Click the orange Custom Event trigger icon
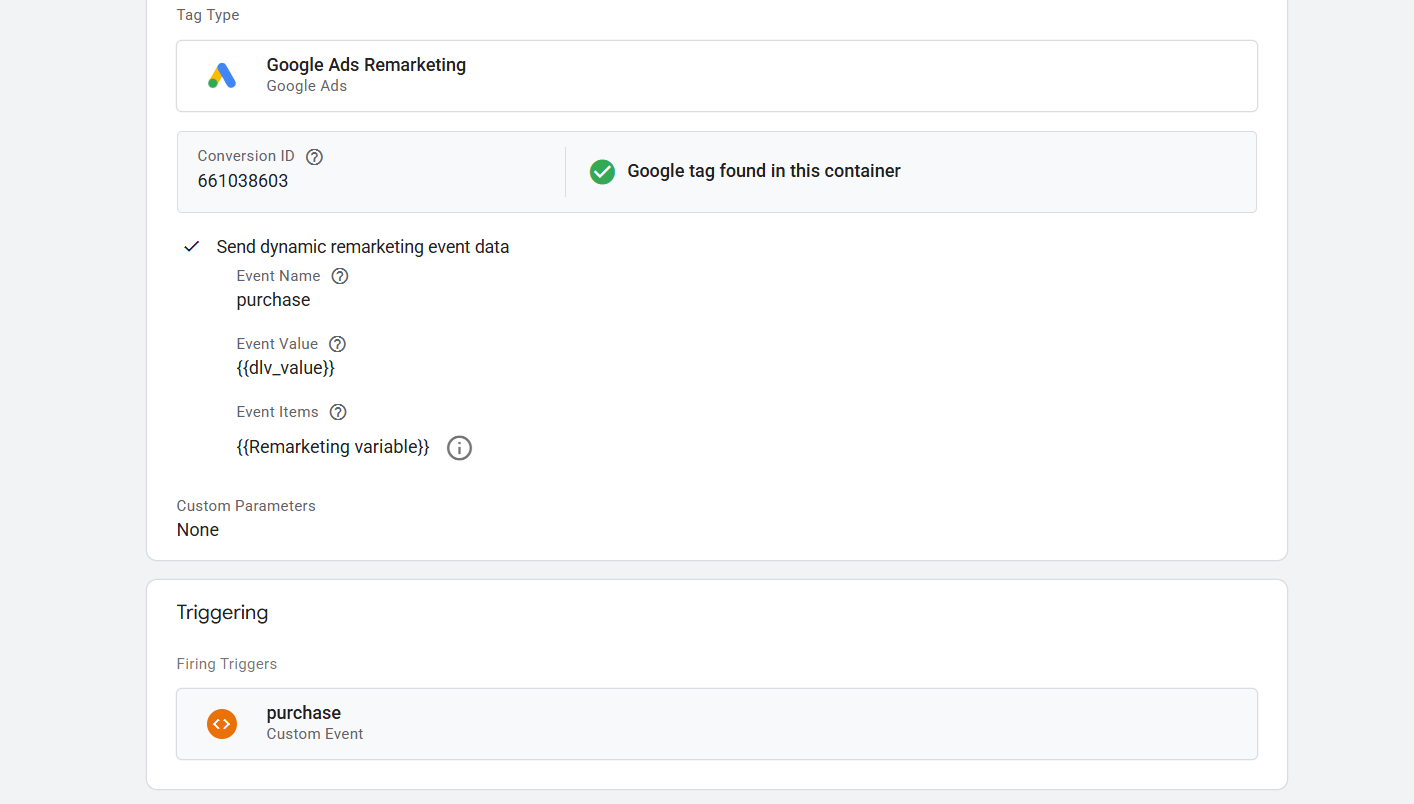This screenshot has height=804, width=1414. tap(222, 724)
